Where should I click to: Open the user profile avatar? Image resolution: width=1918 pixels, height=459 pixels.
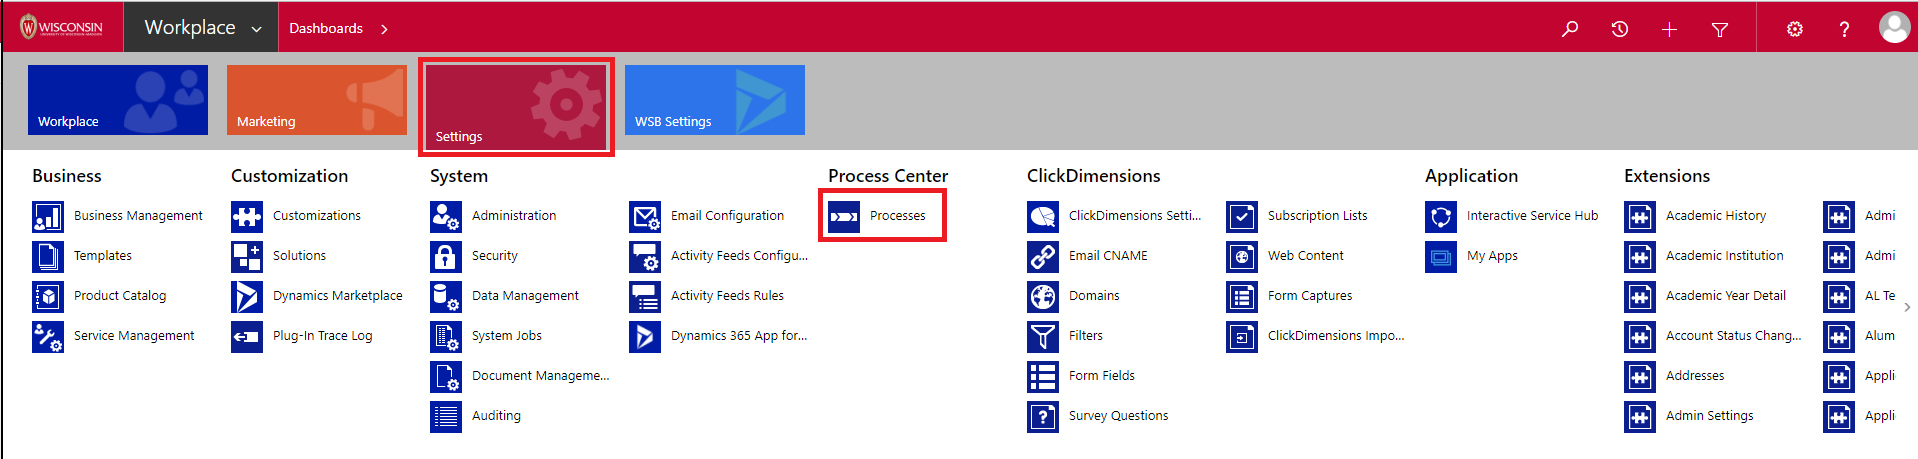pos(1893,27)
